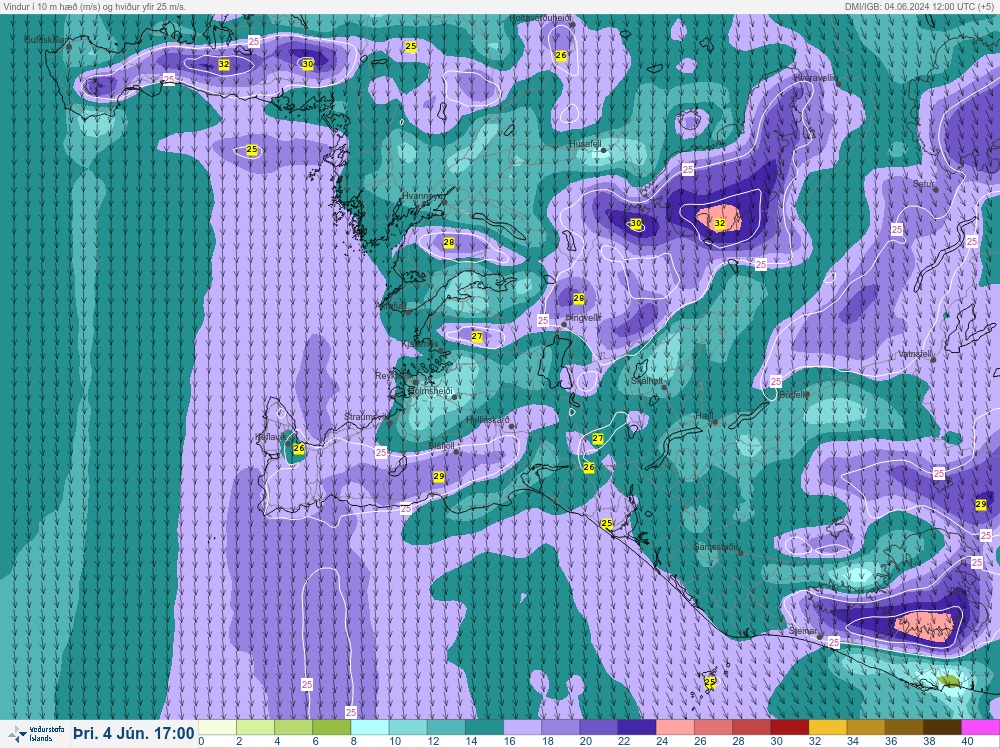Click the Hólmsheiði station label

tap(430, 390)
